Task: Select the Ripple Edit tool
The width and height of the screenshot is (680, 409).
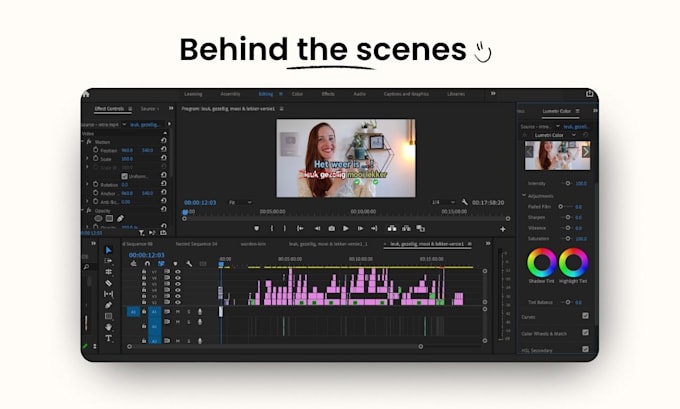Action: [x=108, y=272]
